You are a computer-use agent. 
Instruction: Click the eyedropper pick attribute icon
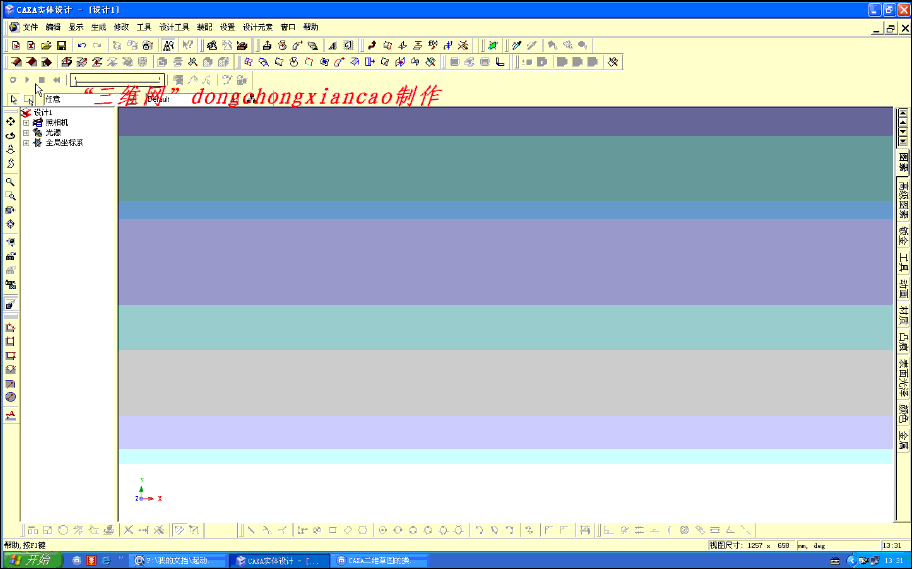pyautogui.click(x=516, y=45)
